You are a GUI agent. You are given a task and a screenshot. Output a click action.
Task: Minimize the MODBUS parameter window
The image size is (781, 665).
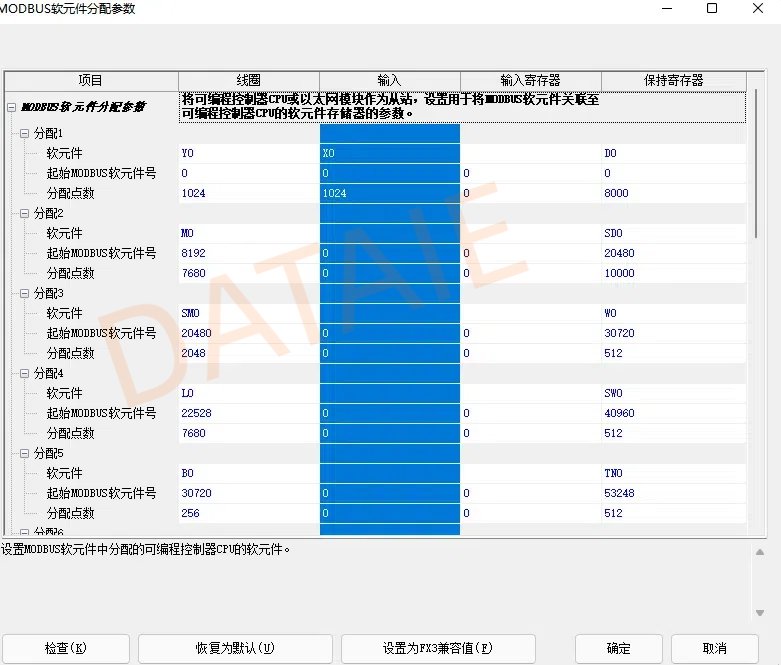click(667, 8)
